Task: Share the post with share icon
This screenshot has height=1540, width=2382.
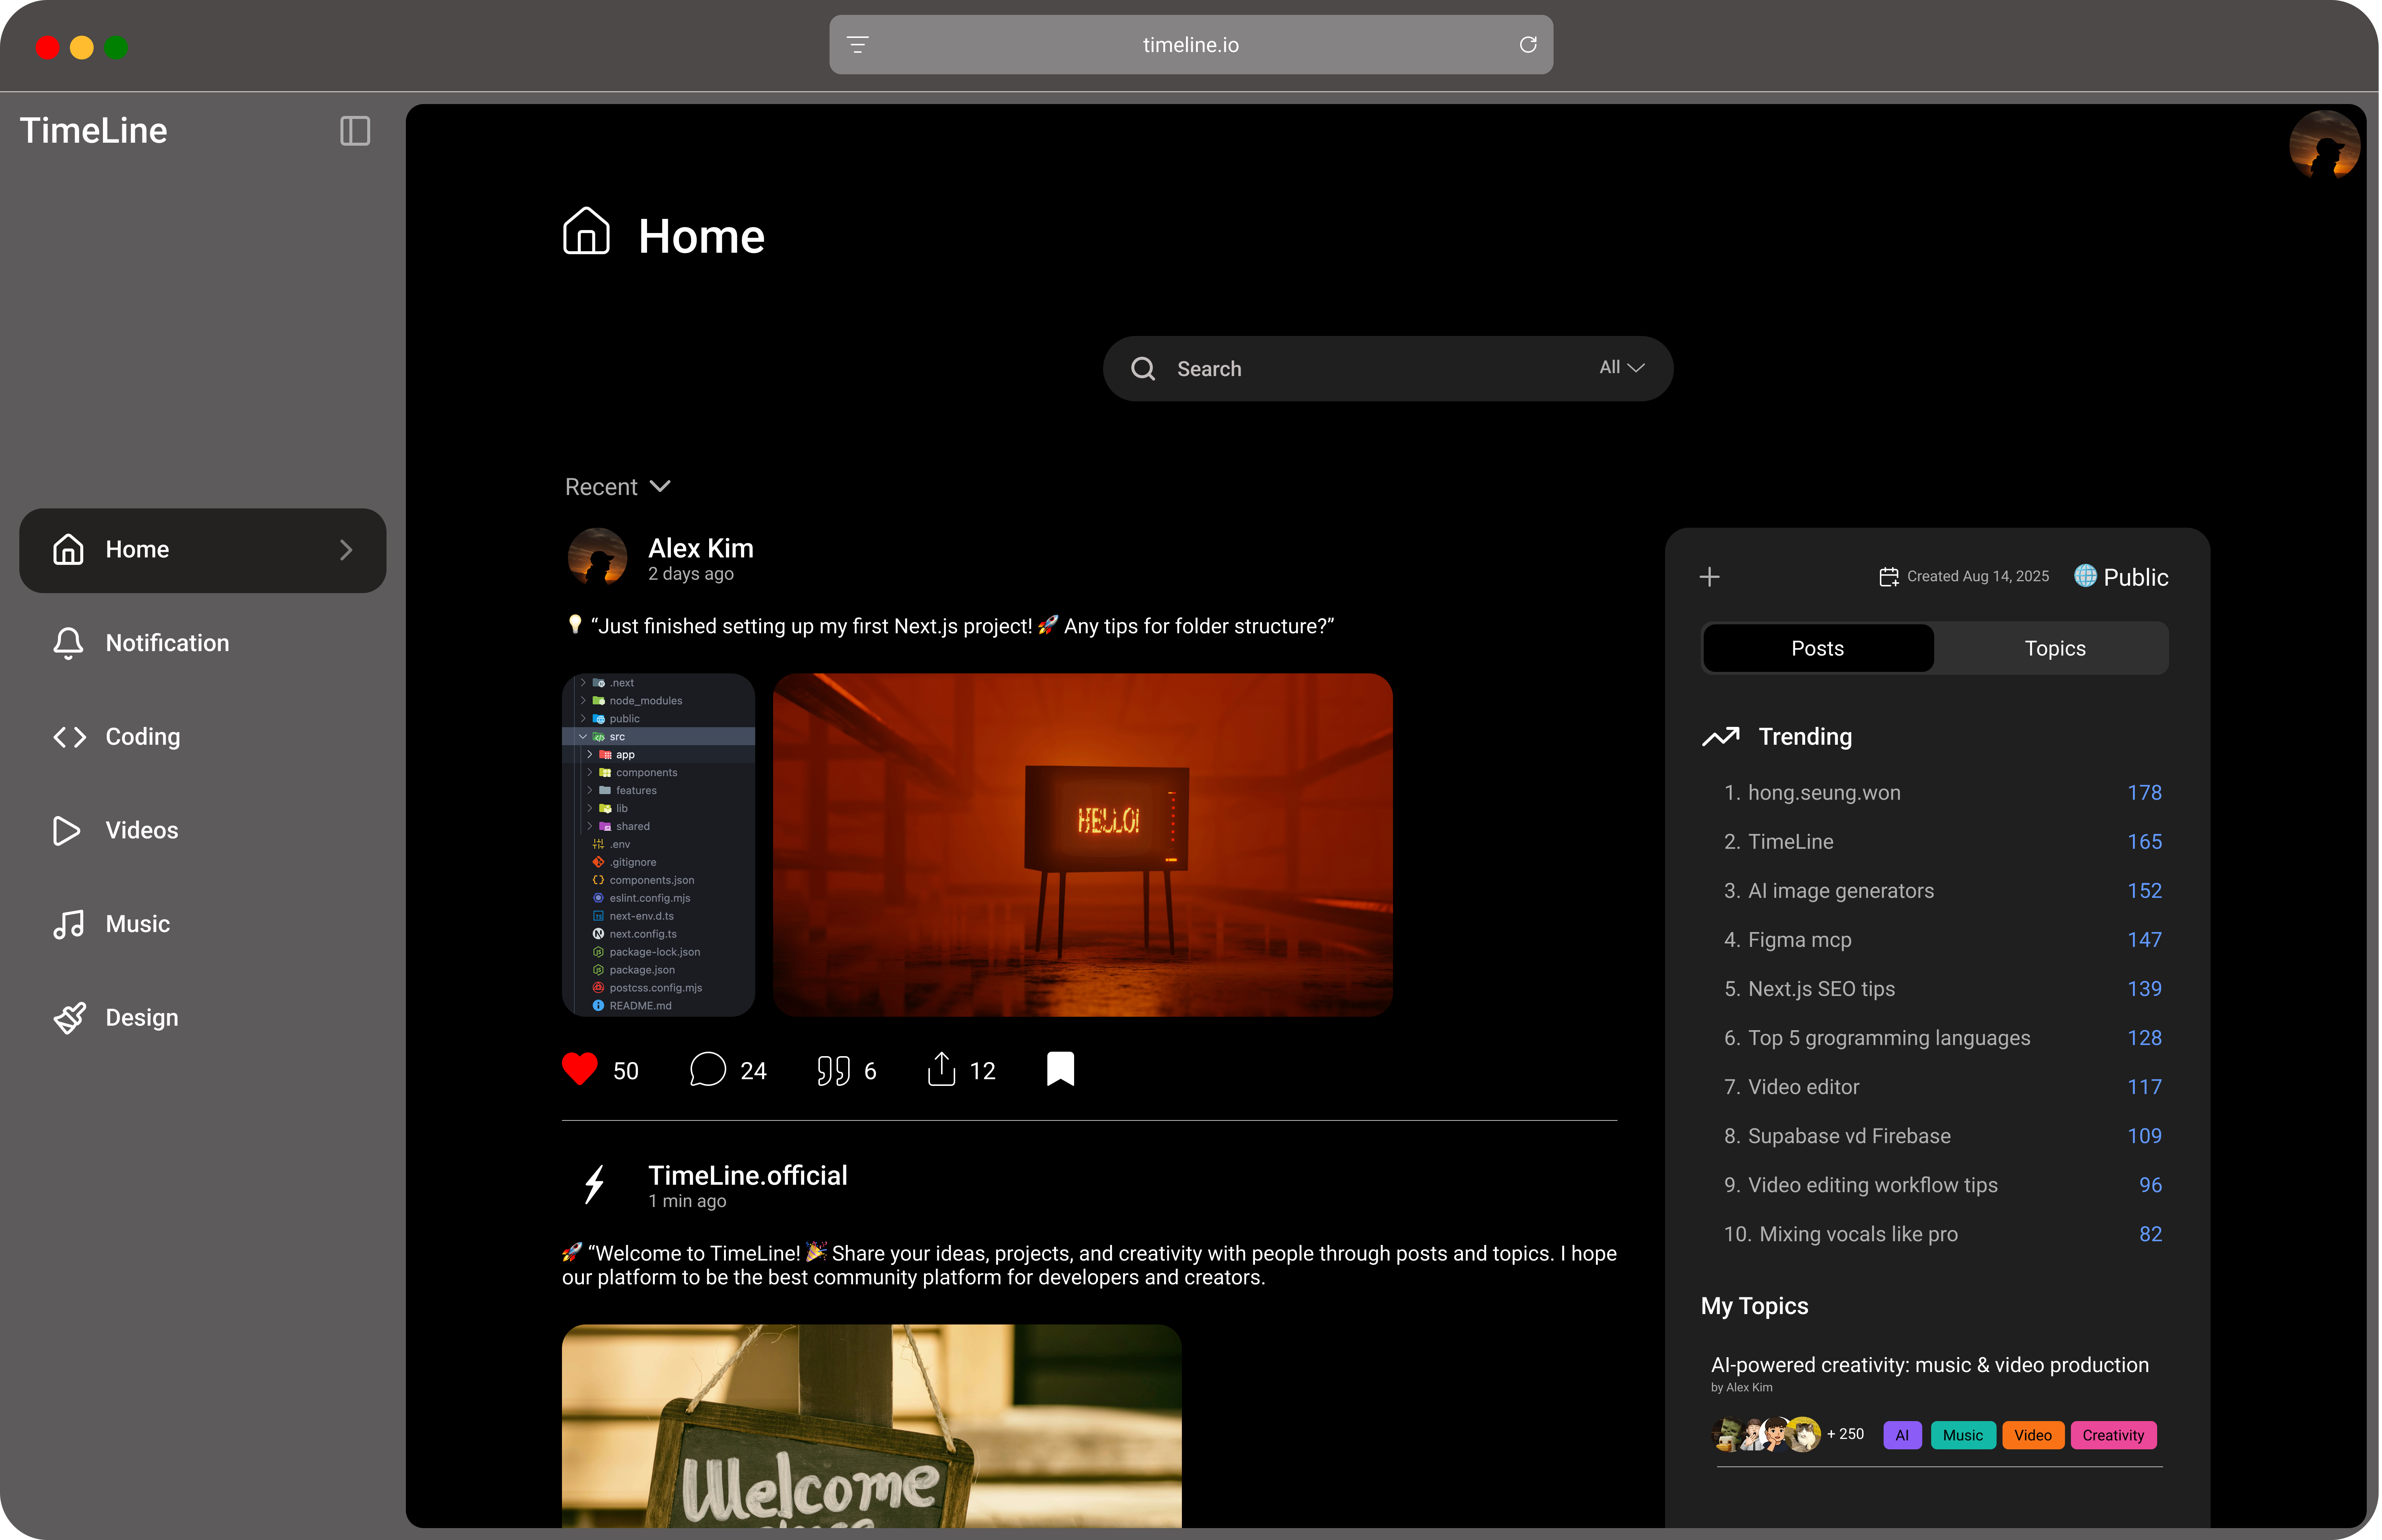Action: (941, 1069)
